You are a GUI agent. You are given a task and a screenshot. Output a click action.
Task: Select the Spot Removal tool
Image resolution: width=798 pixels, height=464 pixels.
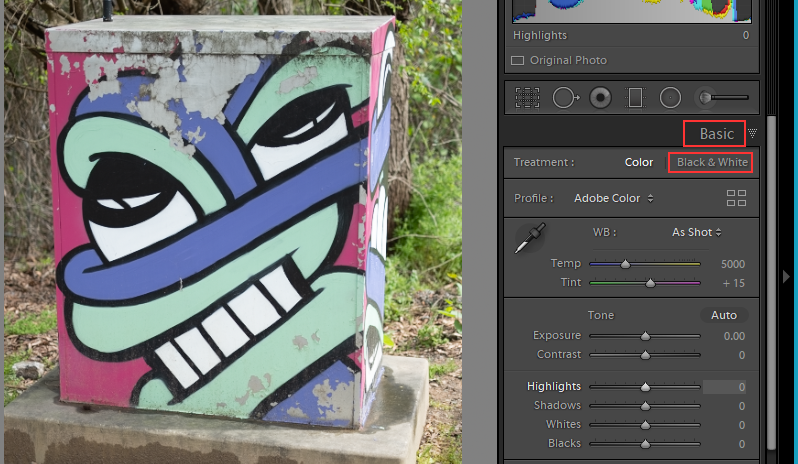565,97
